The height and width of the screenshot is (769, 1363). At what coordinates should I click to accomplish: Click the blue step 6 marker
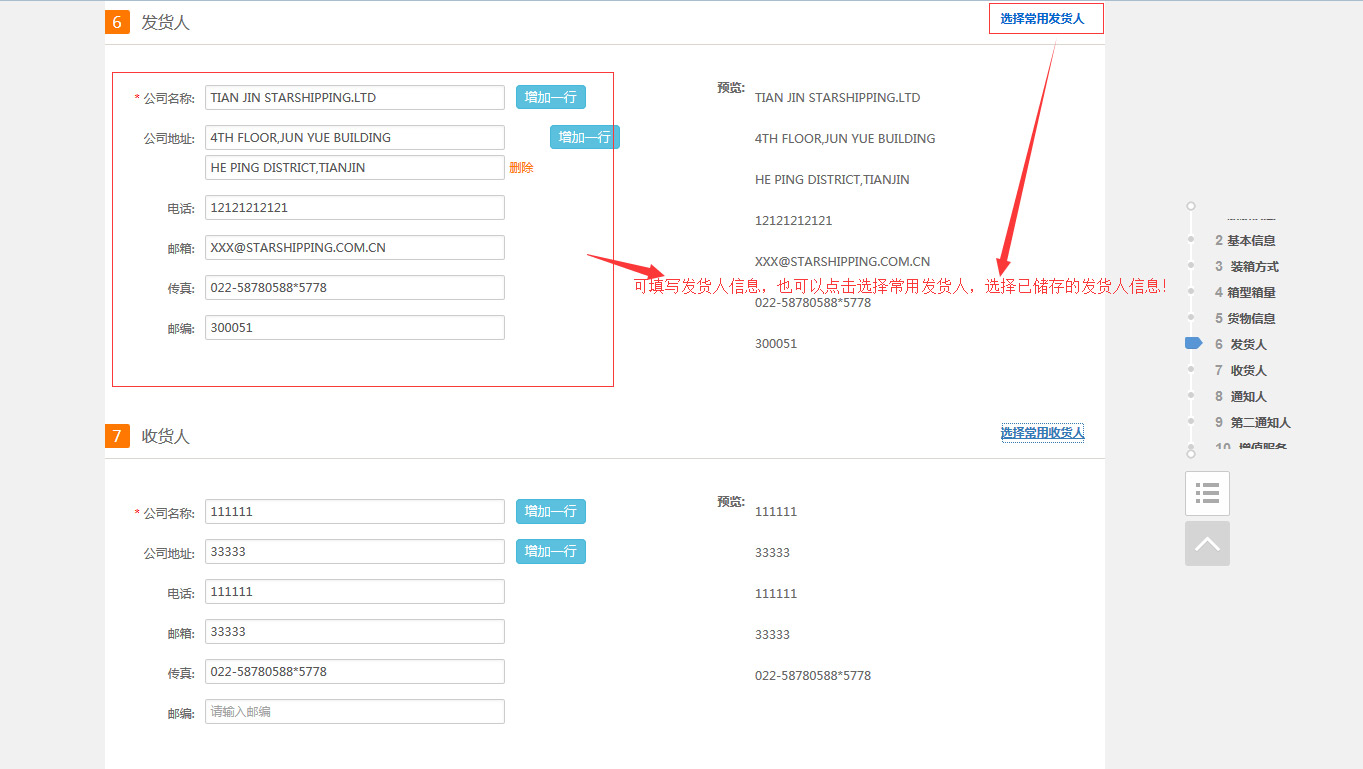(x=1192, y=343)
